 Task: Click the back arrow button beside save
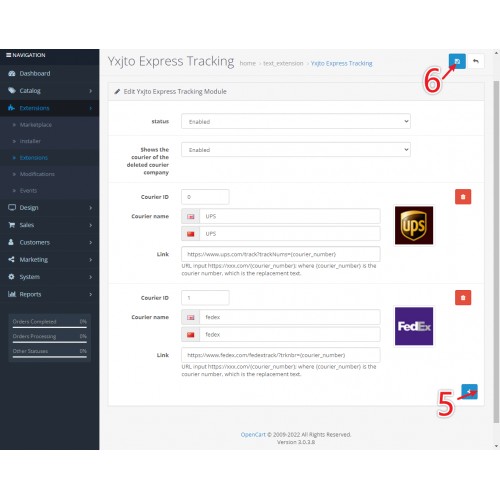click(x=476, y=61)
